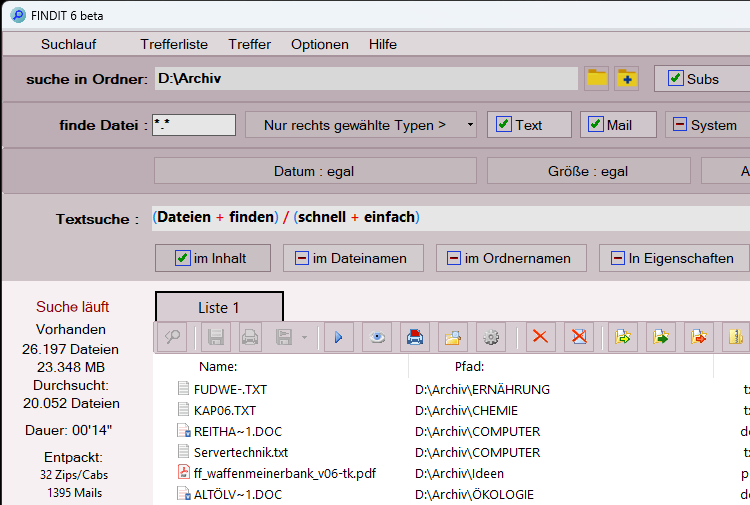Click the gear settings icon in toolbar
The width and height of the screenshot is (750, 505).
(x=490, y=338)
